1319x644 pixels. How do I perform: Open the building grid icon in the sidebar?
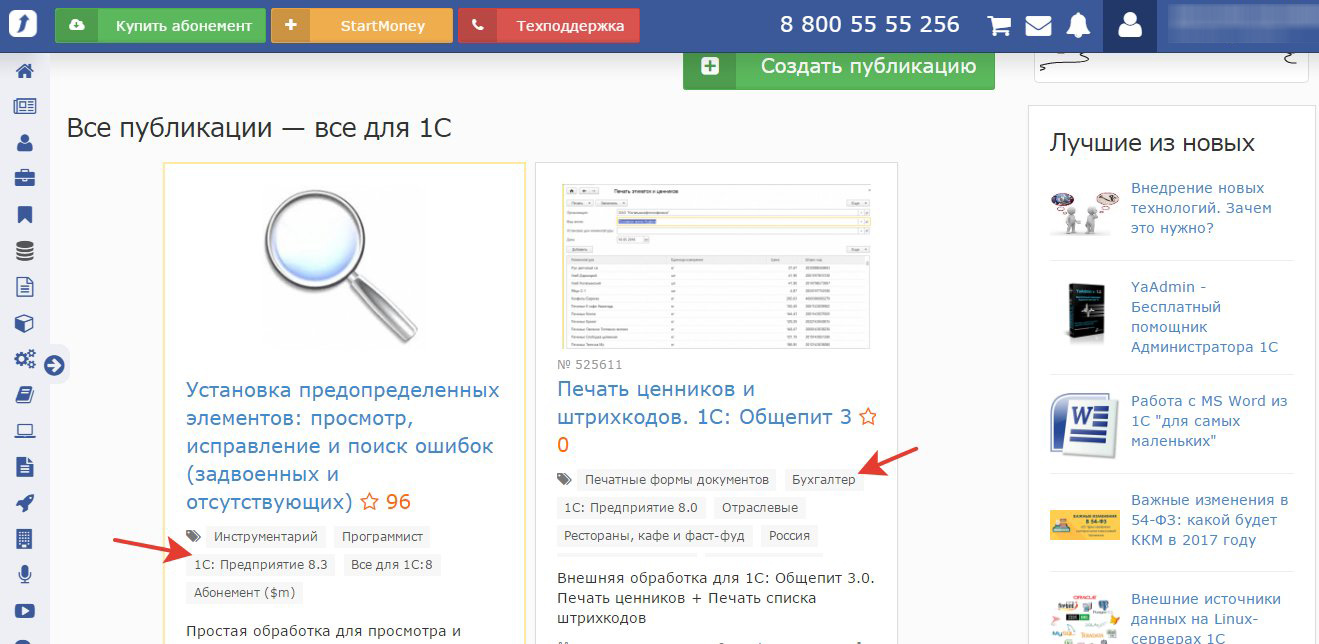(x=24, y=539)
